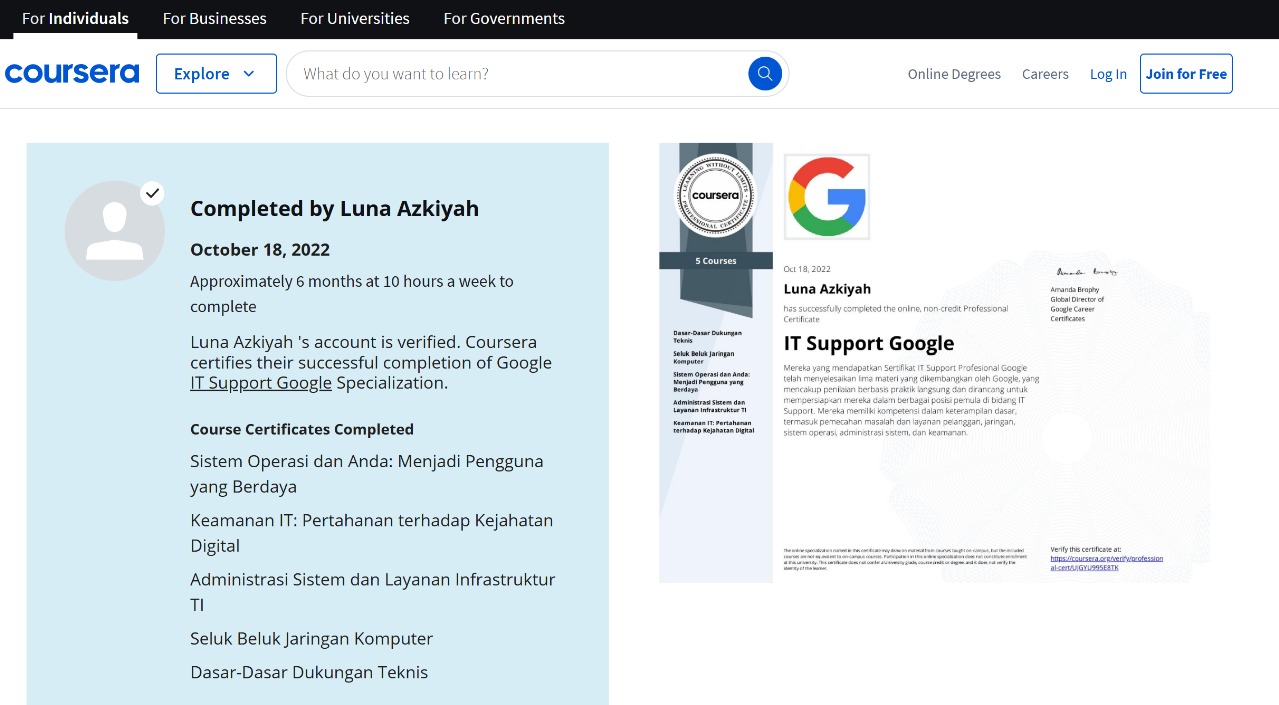Click the Coursera logo
This screenshot has height=705, width=1279.
point(72,74)
